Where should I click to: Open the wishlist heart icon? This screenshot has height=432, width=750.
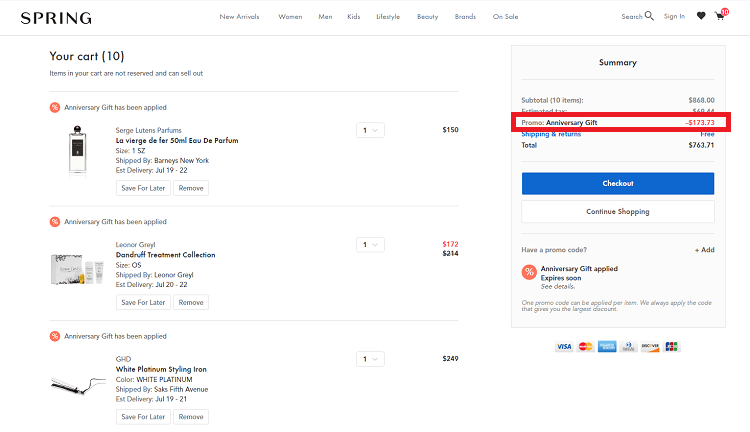click(x=701, y=16)
